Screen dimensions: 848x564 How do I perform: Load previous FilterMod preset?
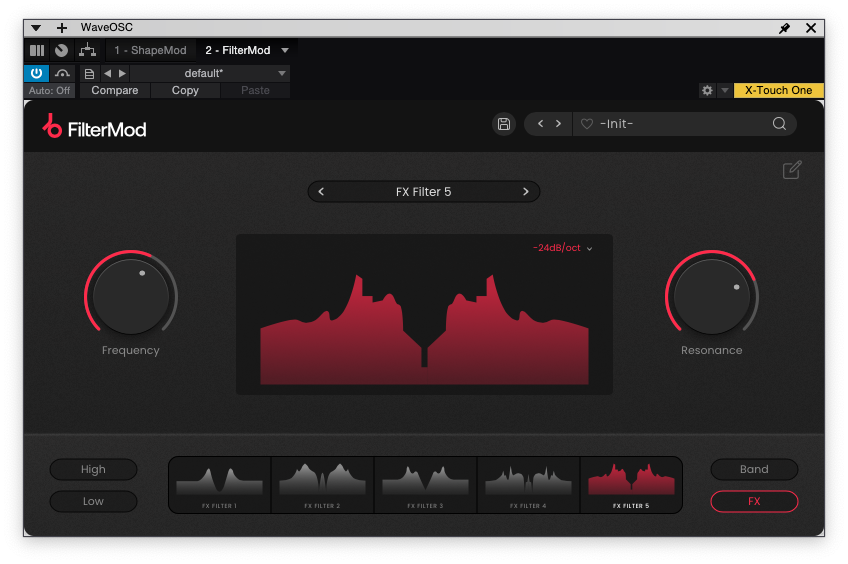(x=540, y=124)
